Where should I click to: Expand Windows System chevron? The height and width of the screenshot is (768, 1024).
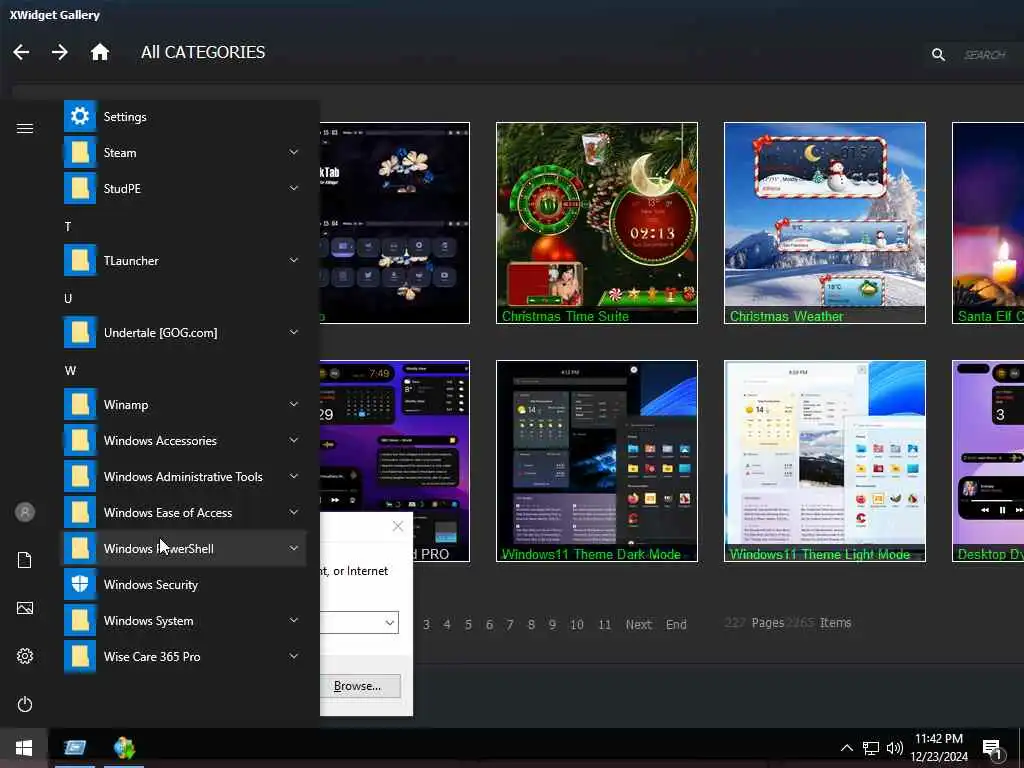pyautogui.click(x=294, y=620)
